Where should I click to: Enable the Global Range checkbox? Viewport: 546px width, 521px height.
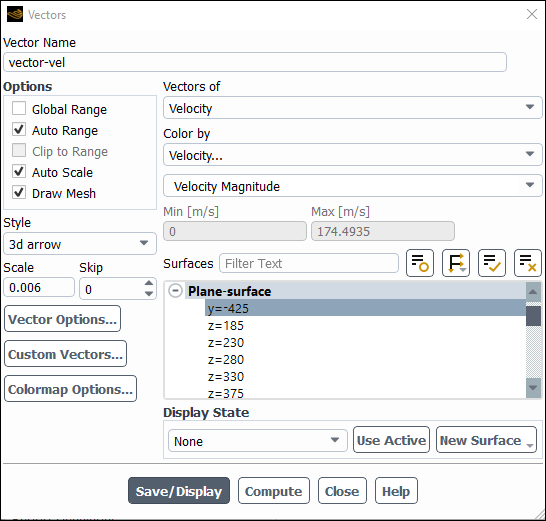19,108
